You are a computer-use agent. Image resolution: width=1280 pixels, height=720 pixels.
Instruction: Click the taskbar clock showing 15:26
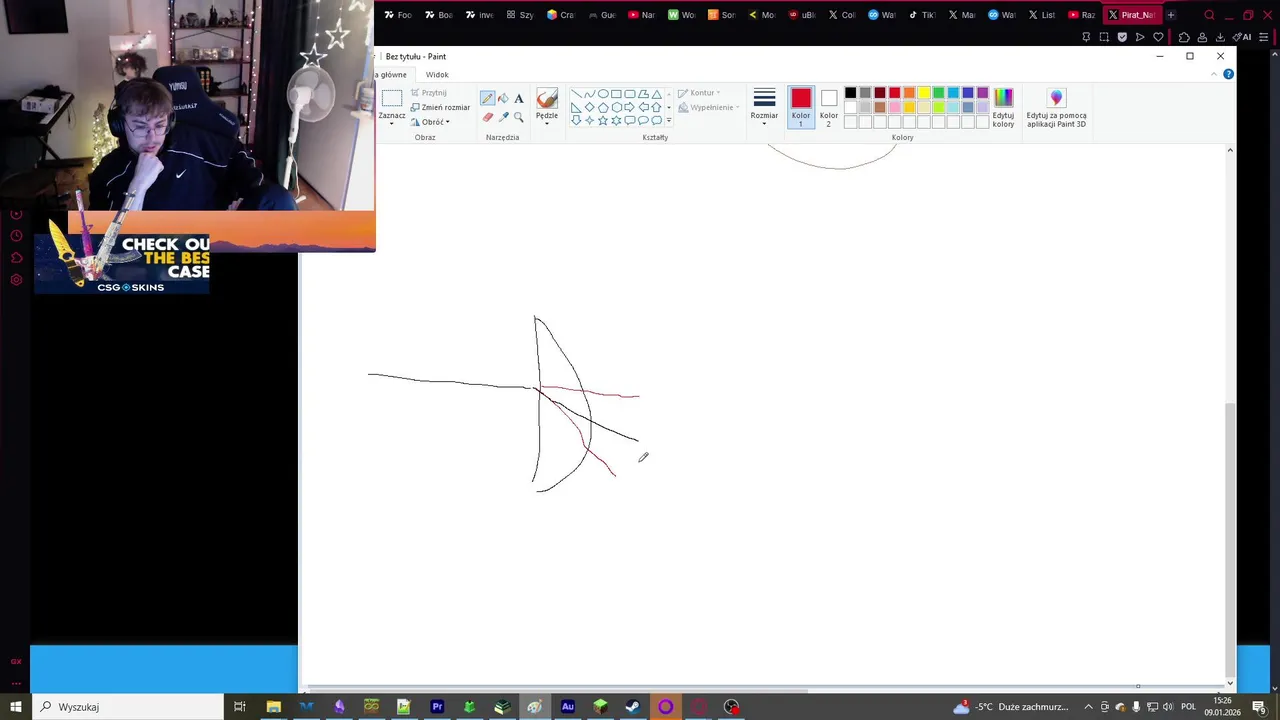(1222, 707)
